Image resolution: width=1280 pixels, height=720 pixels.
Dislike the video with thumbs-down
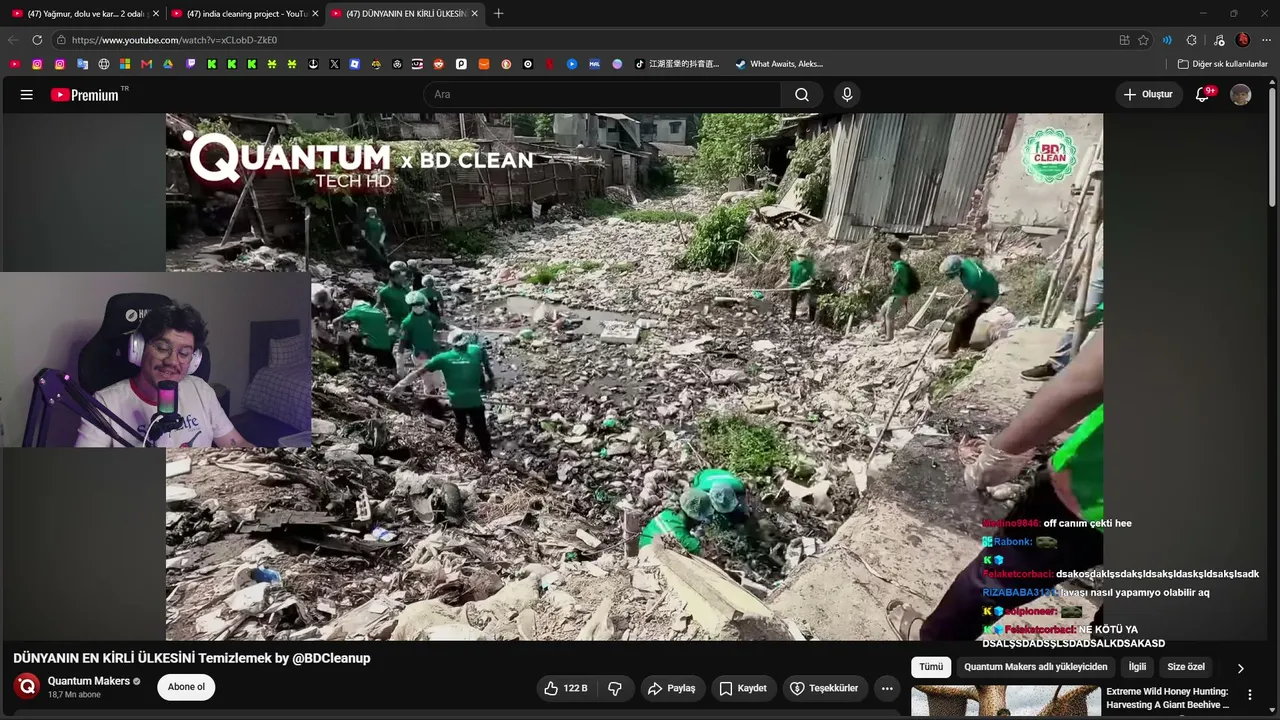pyautogui.click(x=615, y=688)
